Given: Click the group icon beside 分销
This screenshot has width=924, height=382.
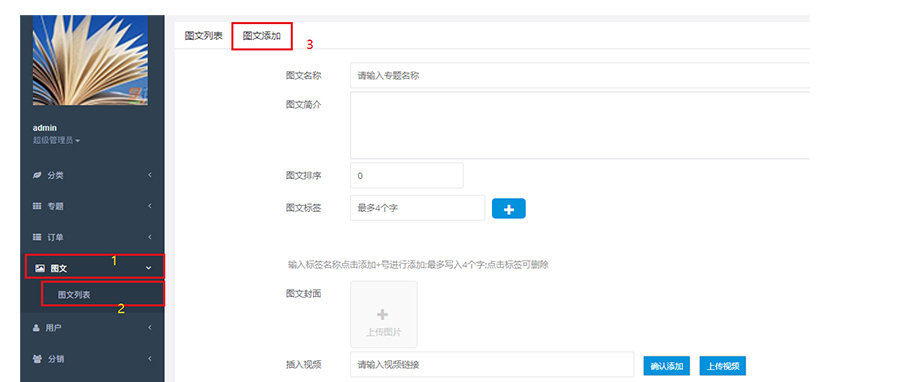Looking at the screenshot, I should 37,358.
